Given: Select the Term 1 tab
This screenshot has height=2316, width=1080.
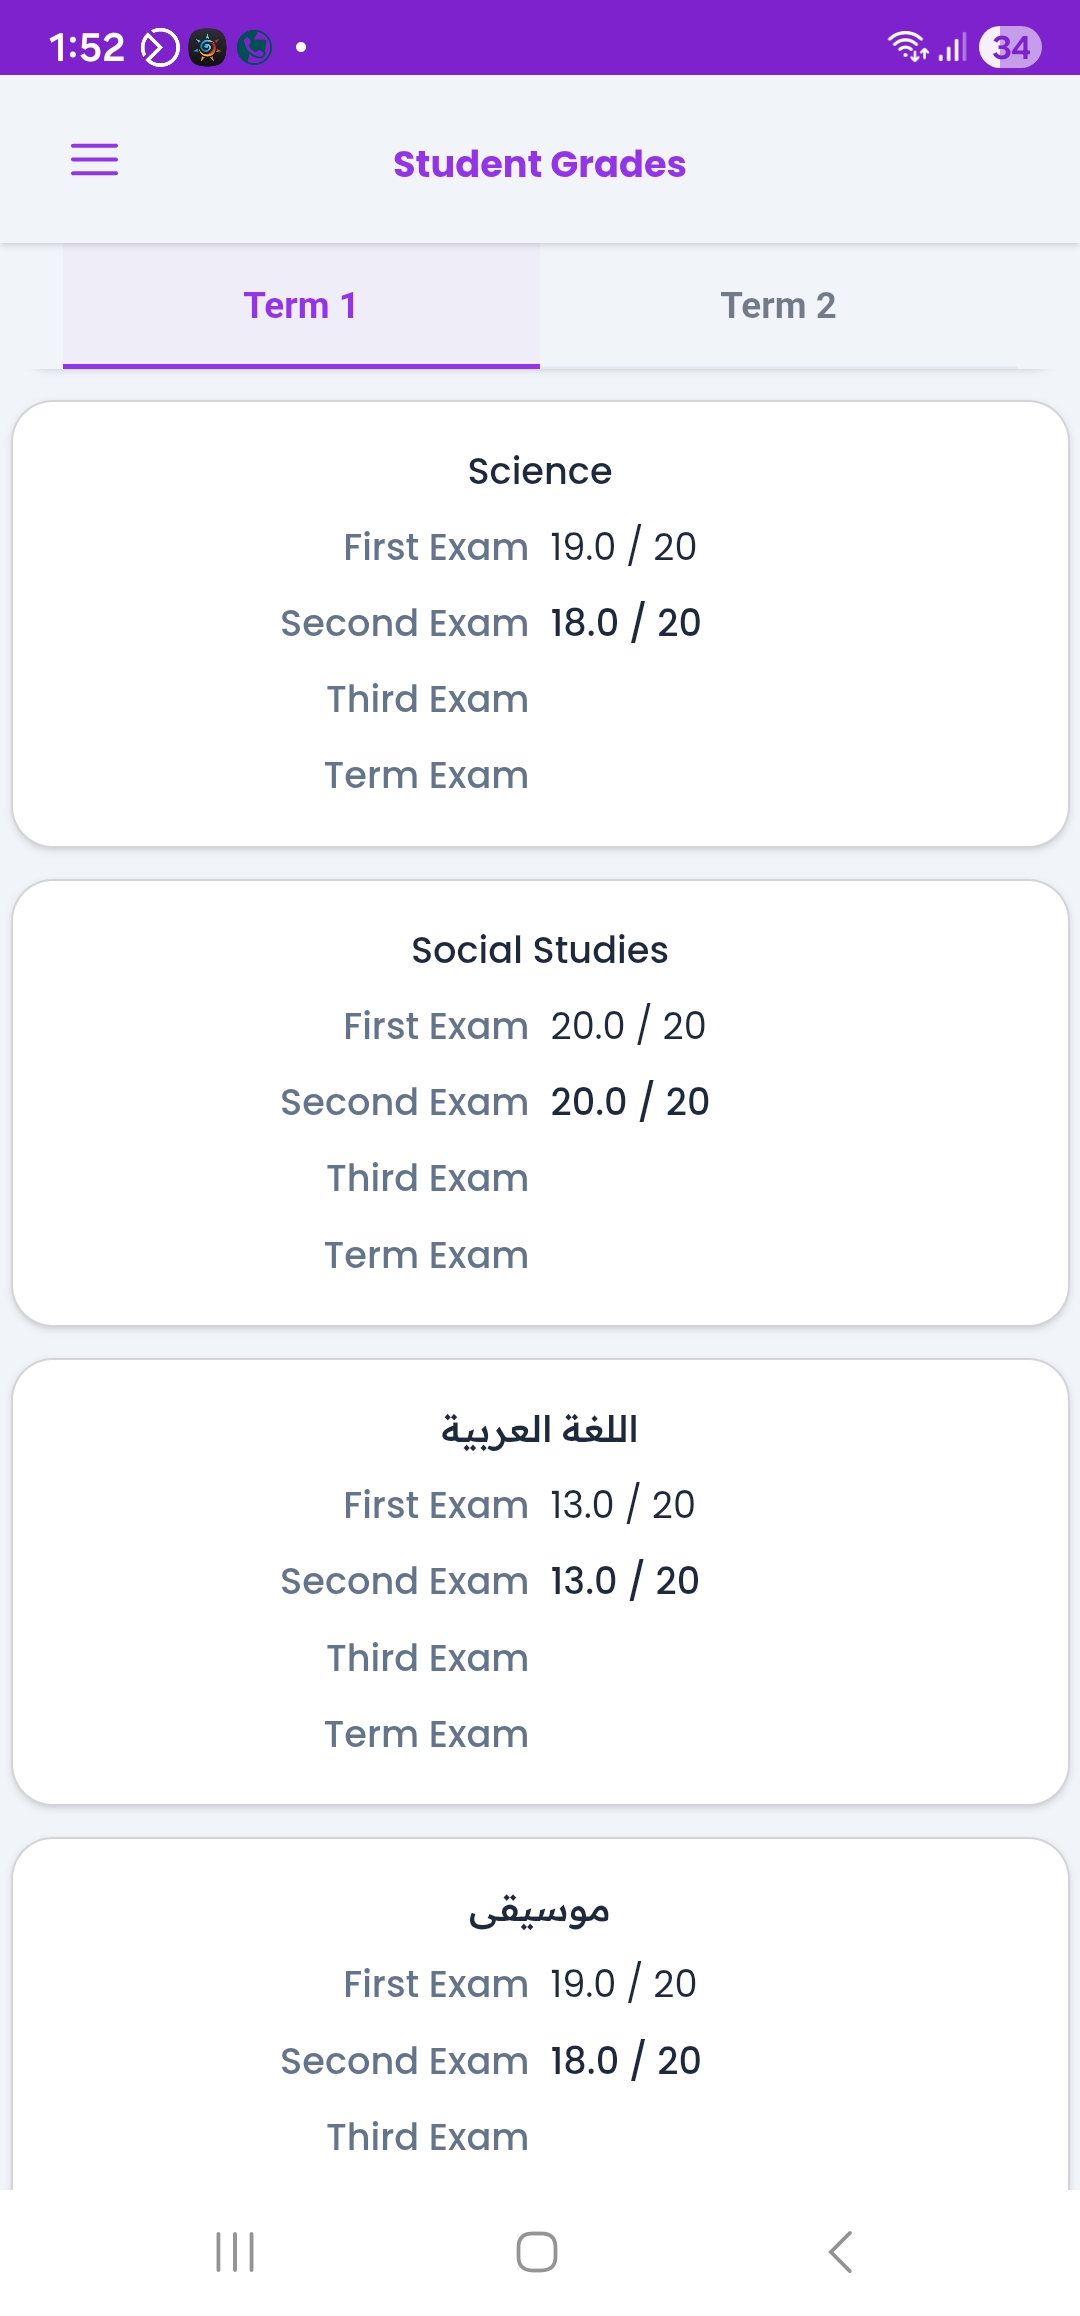Looking at the screenshot, I should tap(301, 305).
